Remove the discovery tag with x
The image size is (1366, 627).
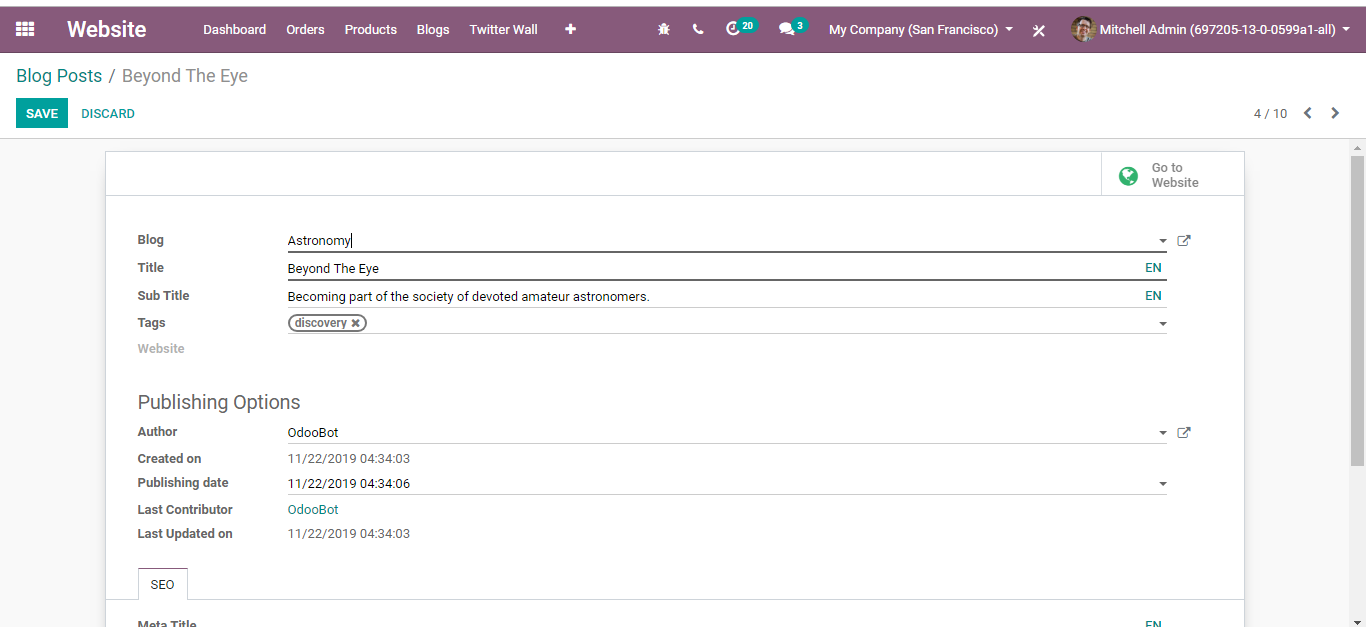pyautogui.click(x=355, y=323)
